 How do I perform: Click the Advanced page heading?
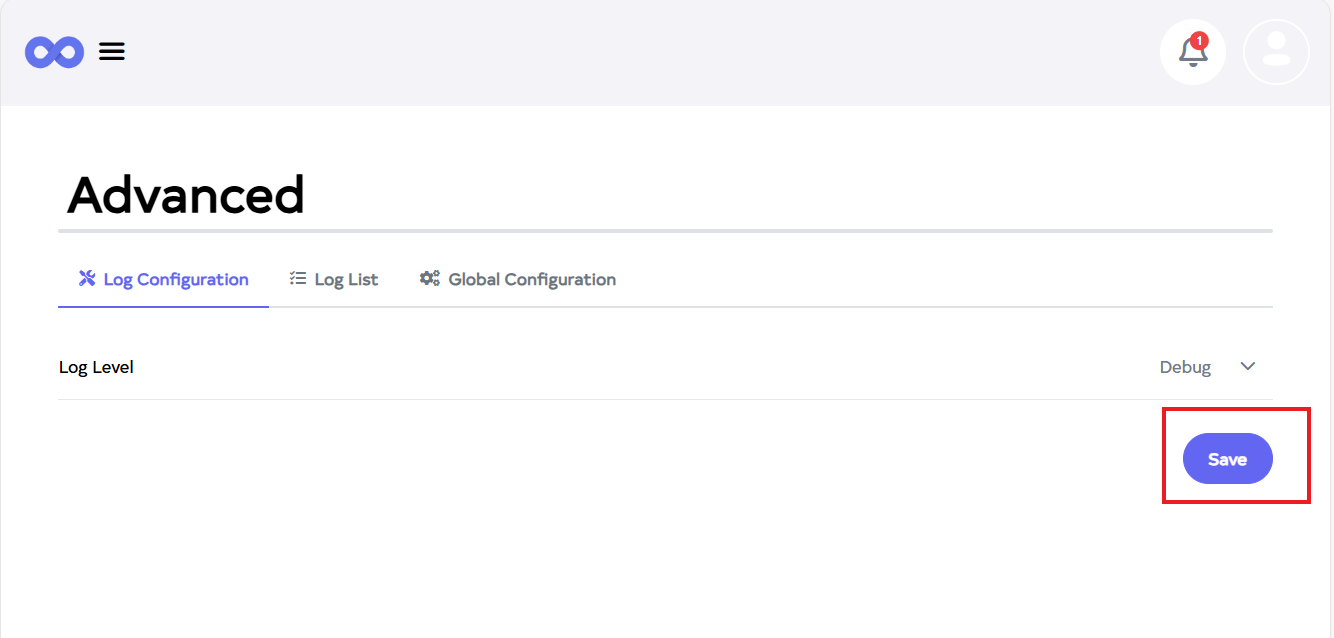click(x=186, y=195)
